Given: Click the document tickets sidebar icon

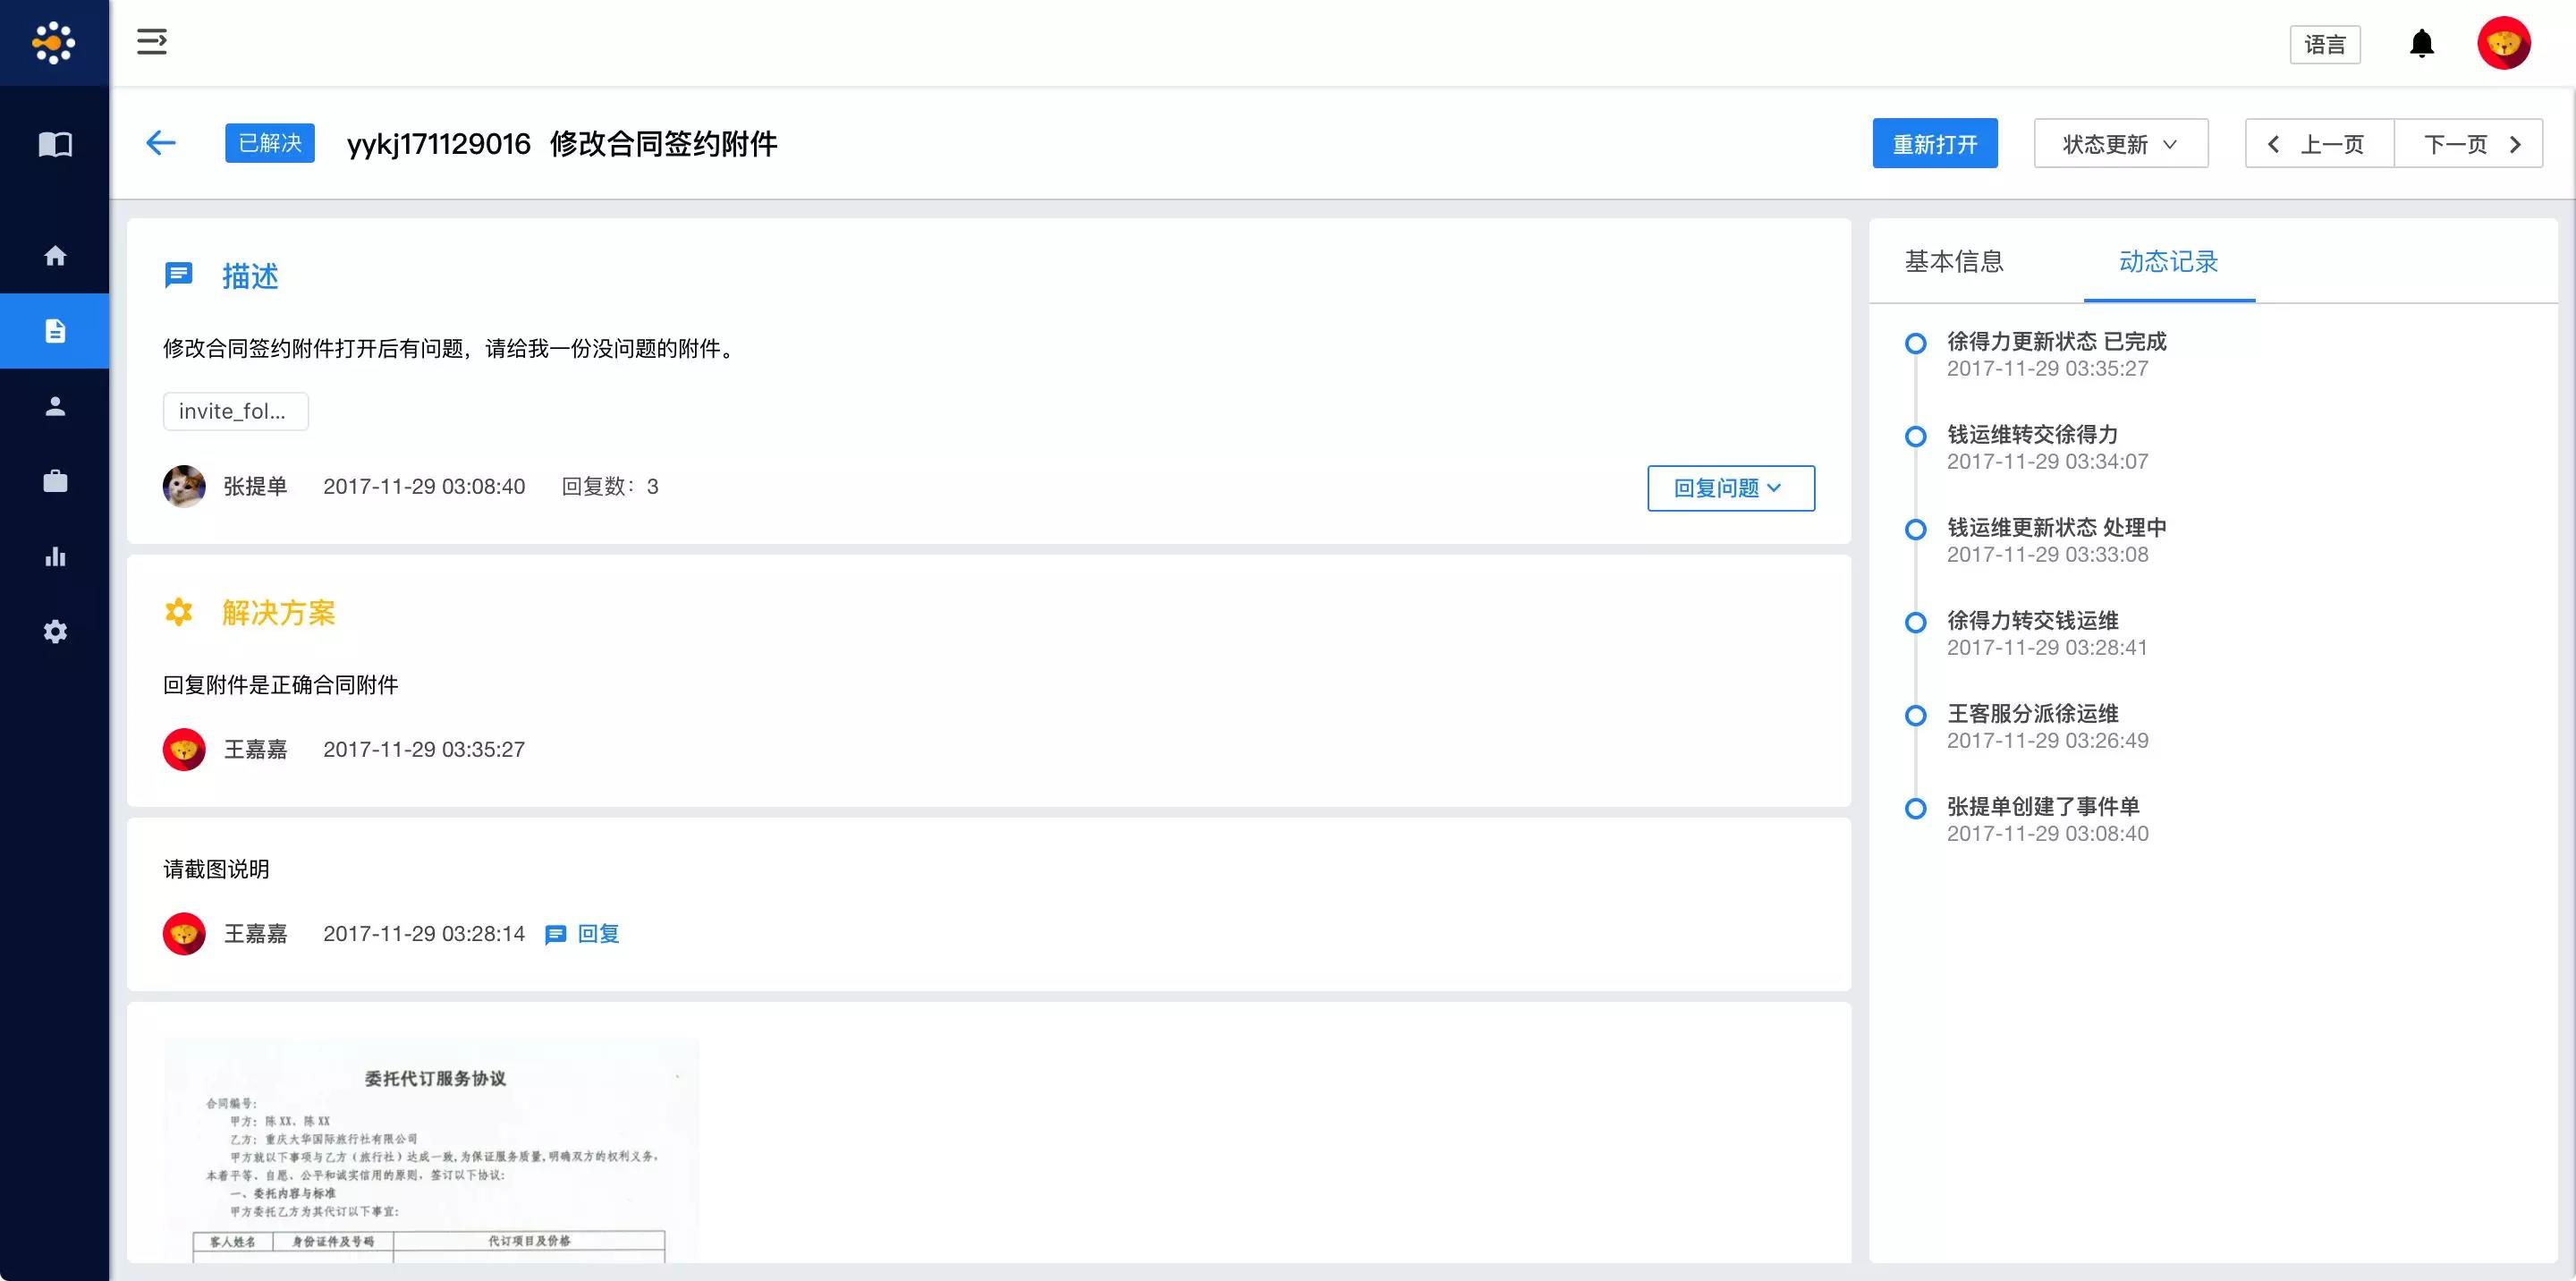Looking at the screenshot, I should tap(55, 331).
